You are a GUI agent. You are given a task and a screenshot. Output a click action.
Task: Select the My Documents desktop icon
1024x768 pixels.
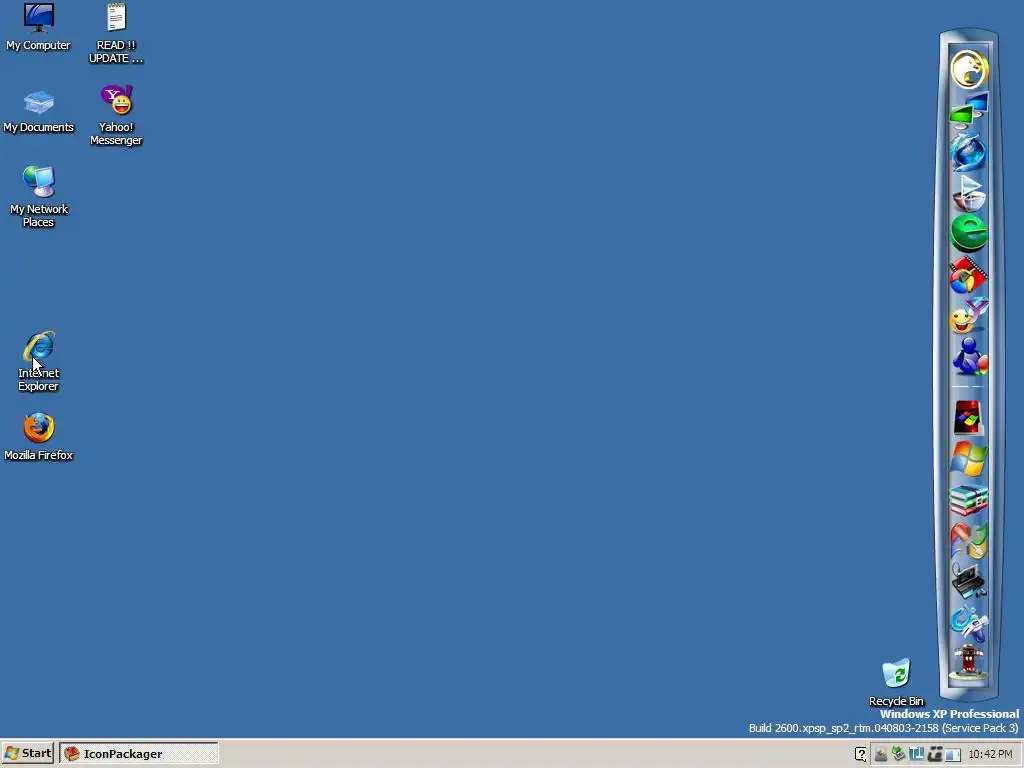pyautogui.click(x=39, y=111)
